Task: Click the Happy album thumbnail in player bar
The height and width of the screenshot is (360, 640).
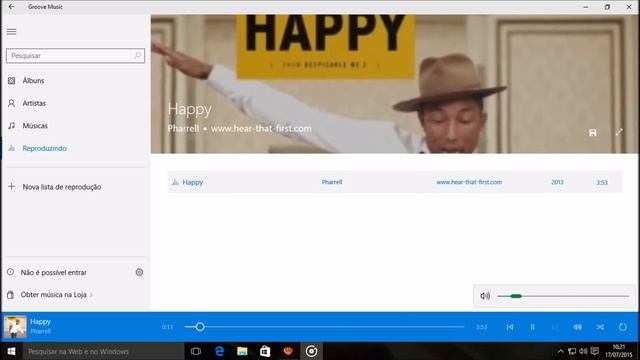Action: (15, 327)
